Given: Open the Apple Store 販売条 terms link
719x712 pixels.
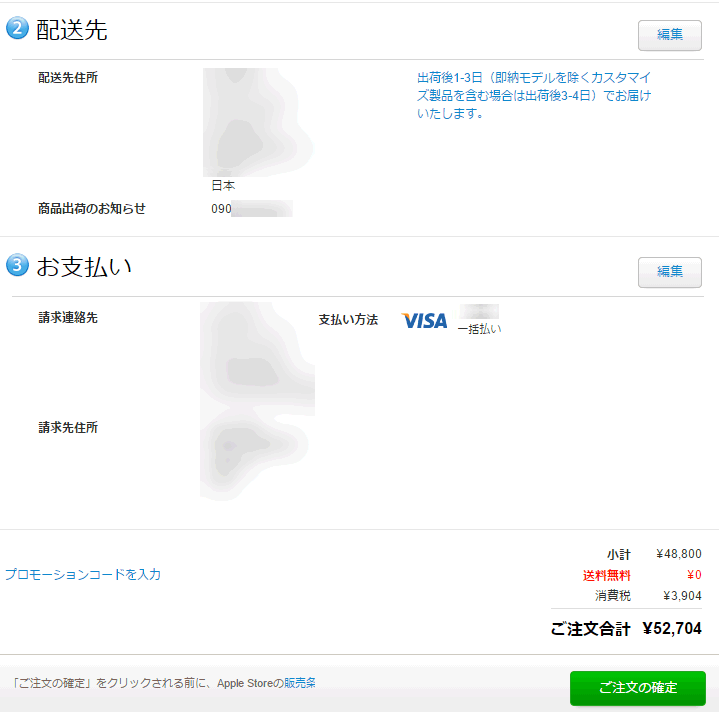Looking at the screenshot, I should tap(300, 684).
